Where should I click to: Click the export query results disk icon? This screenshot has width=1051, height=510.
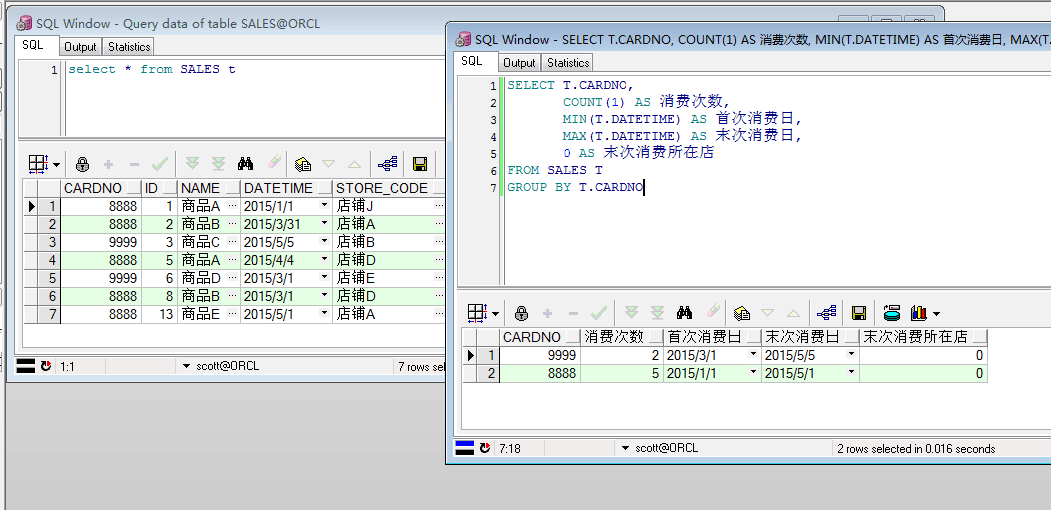[x=892, y=313]
